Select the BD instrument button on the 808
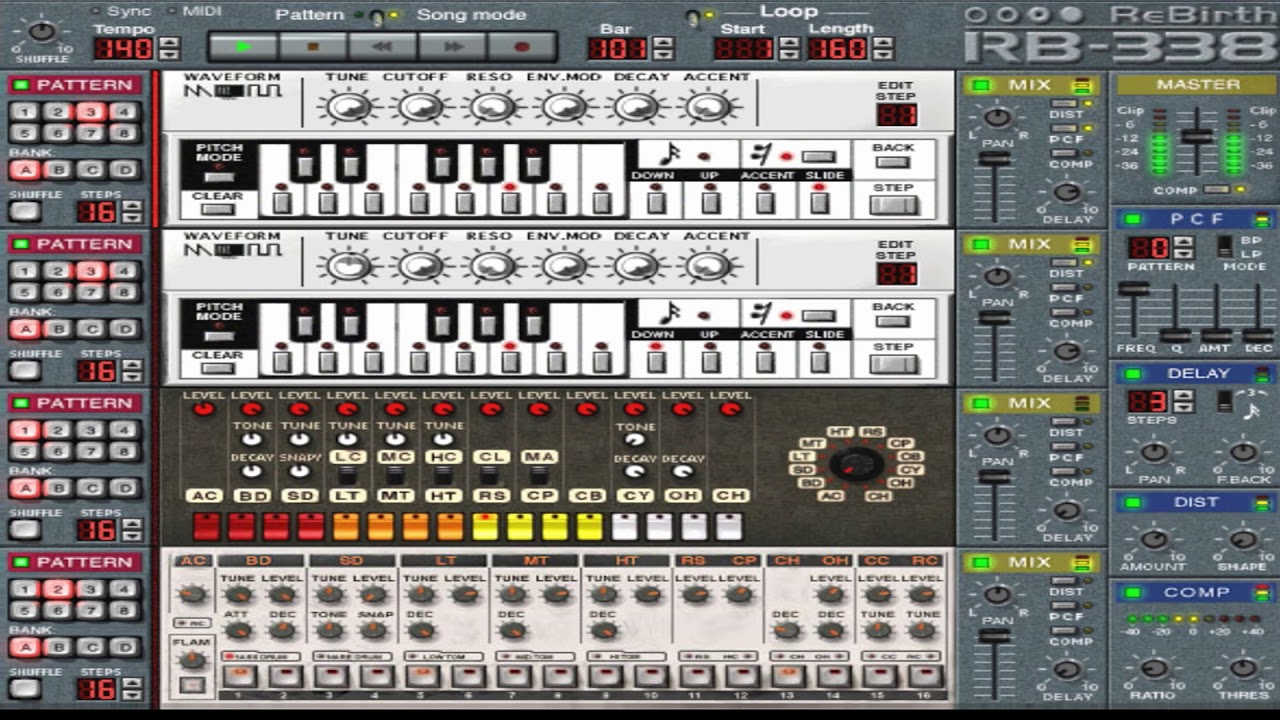The width and height of the screenshot is (1280, 720). point(251,495)
